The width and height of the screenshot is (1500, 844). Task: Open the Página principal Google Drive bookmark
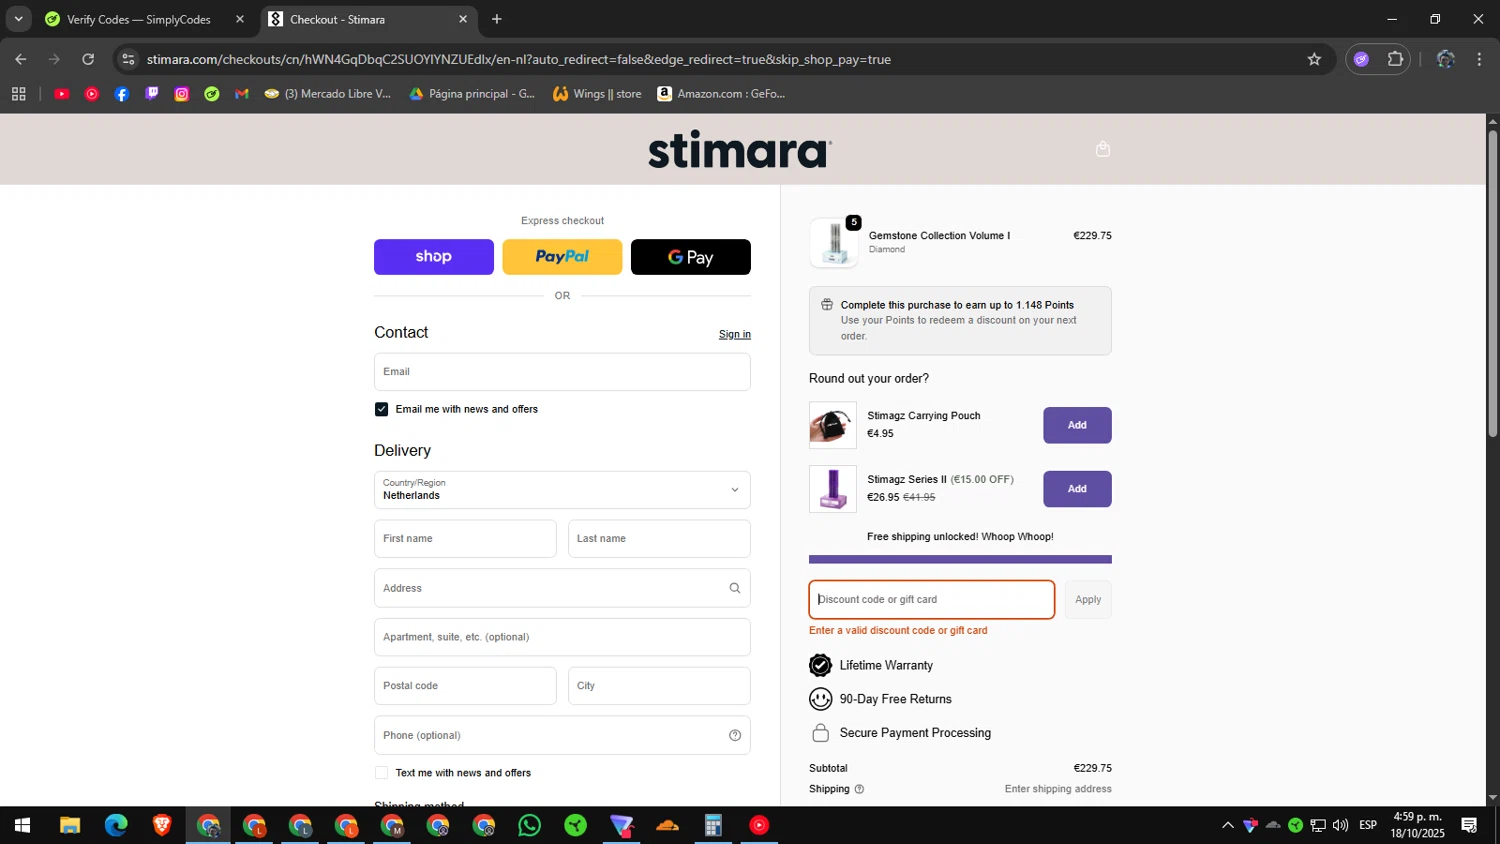click(x=473, y=94)
